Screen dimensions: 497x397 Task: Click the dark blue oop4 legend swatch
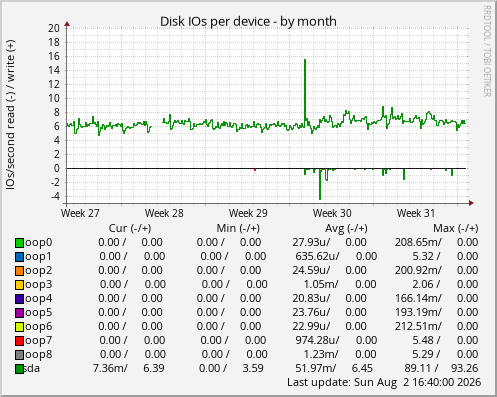point(19,299)
